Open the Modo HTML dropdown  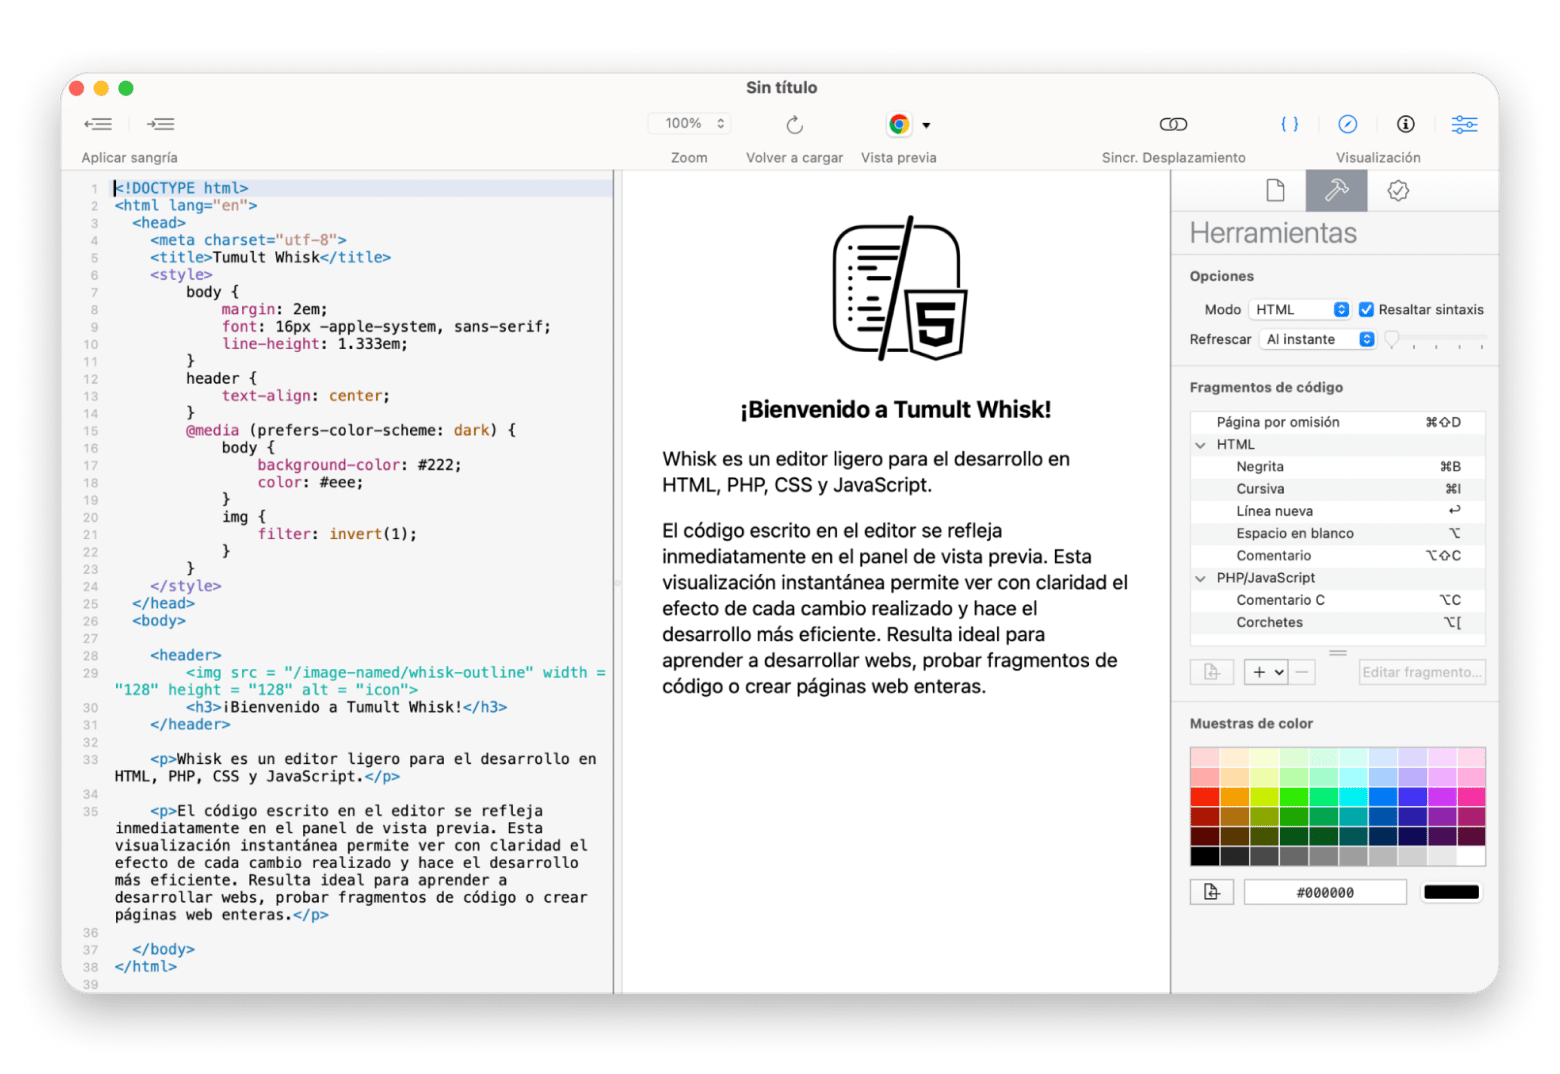[x=1300, y=309]
